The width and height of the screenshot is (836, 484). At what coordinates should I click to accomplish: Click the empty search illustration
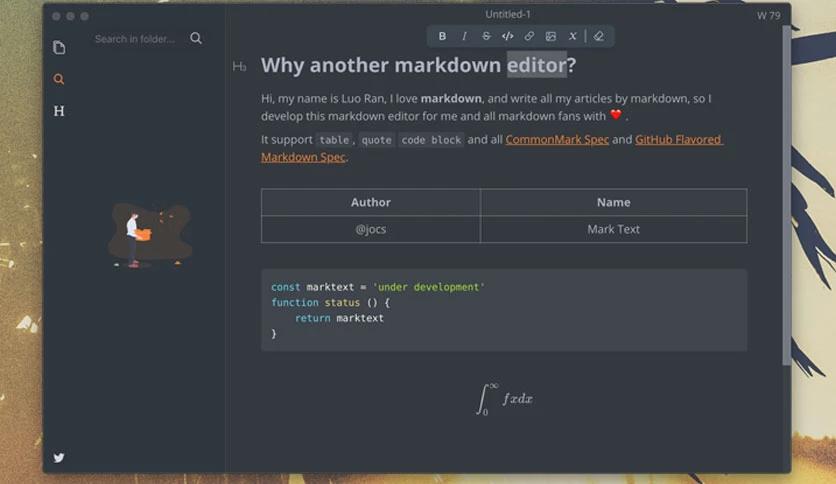point(150,235)
